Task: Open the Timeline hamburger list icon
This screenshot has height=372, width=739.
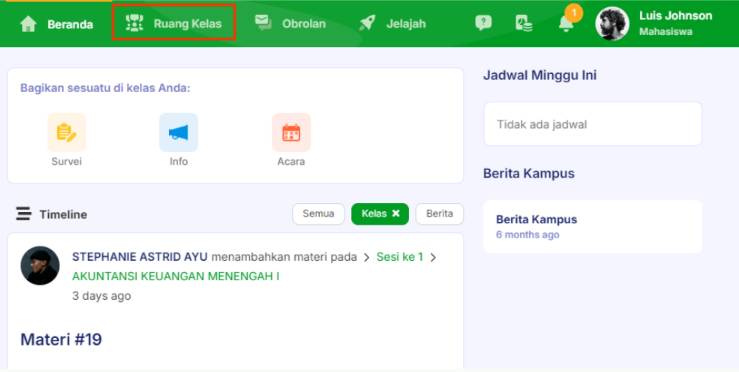Action: pyautogui.click(x=24, y=214)
